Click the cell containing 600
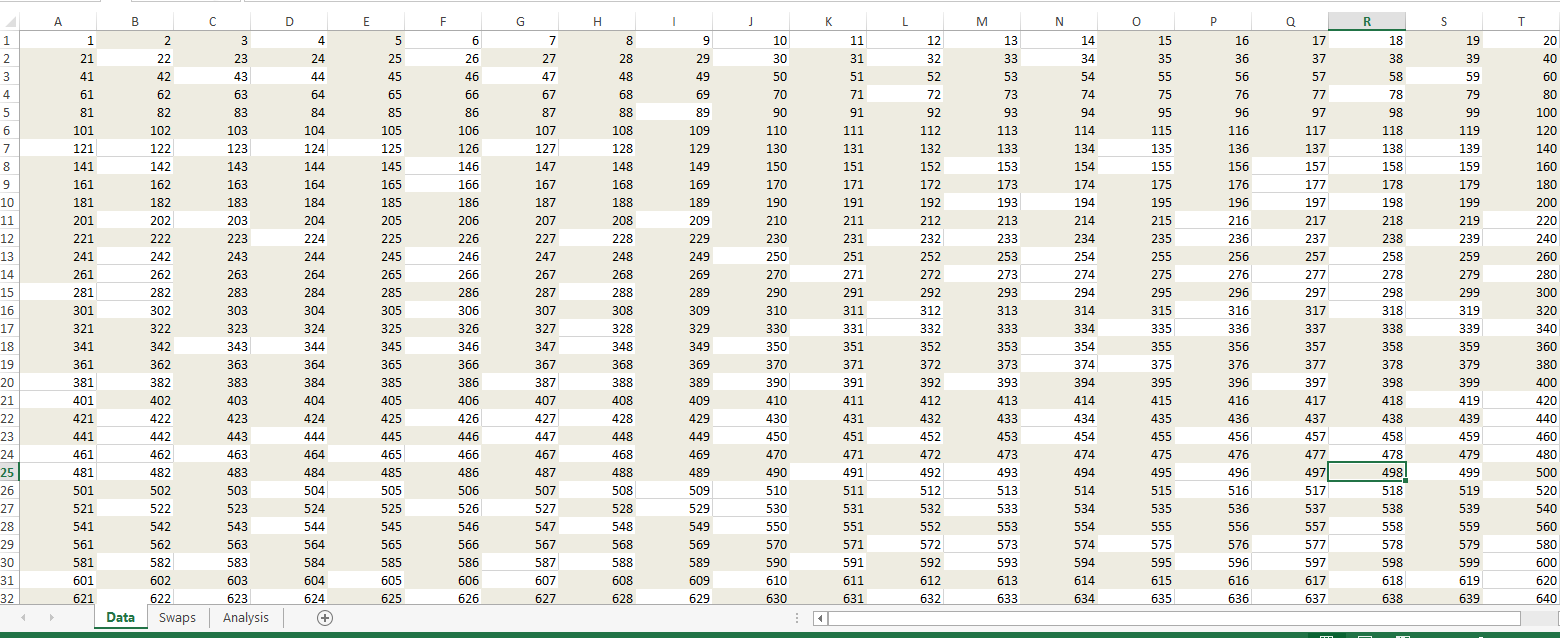Screen dimensions: 1560x638 point(1521,562)
